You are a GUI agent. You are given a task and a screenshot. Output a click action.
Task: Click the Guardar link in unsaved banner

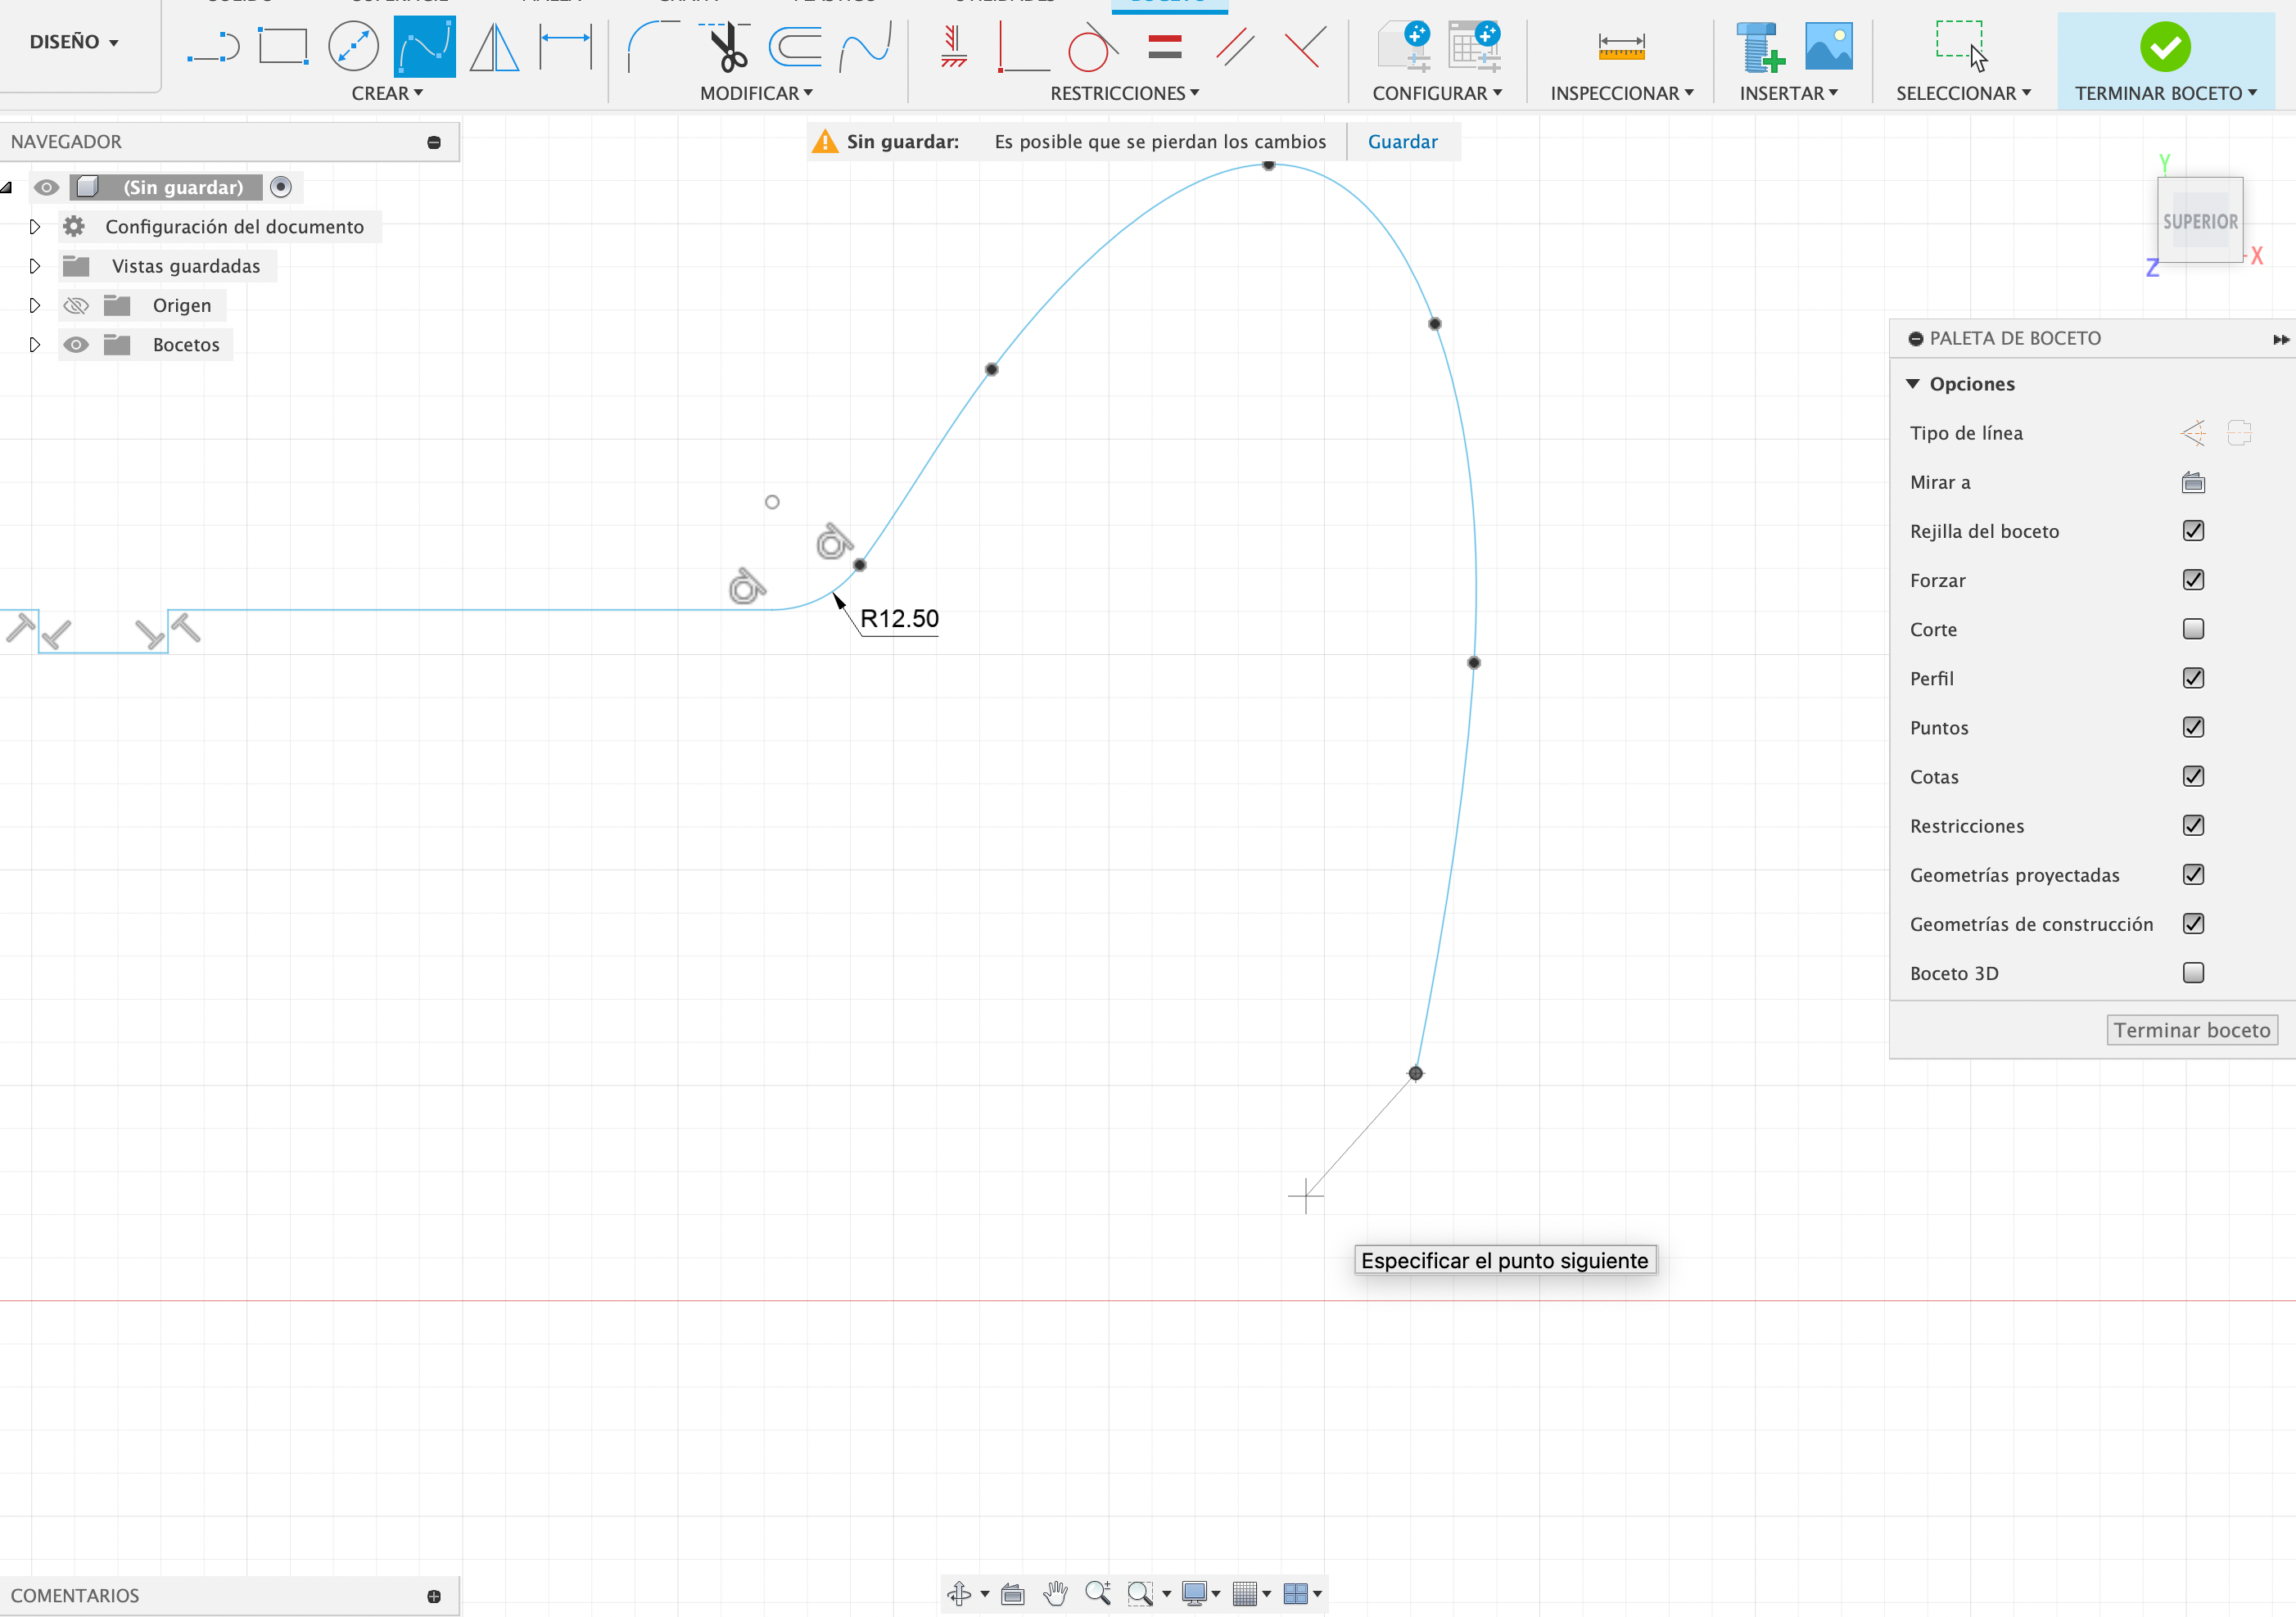coord(1402,142)
